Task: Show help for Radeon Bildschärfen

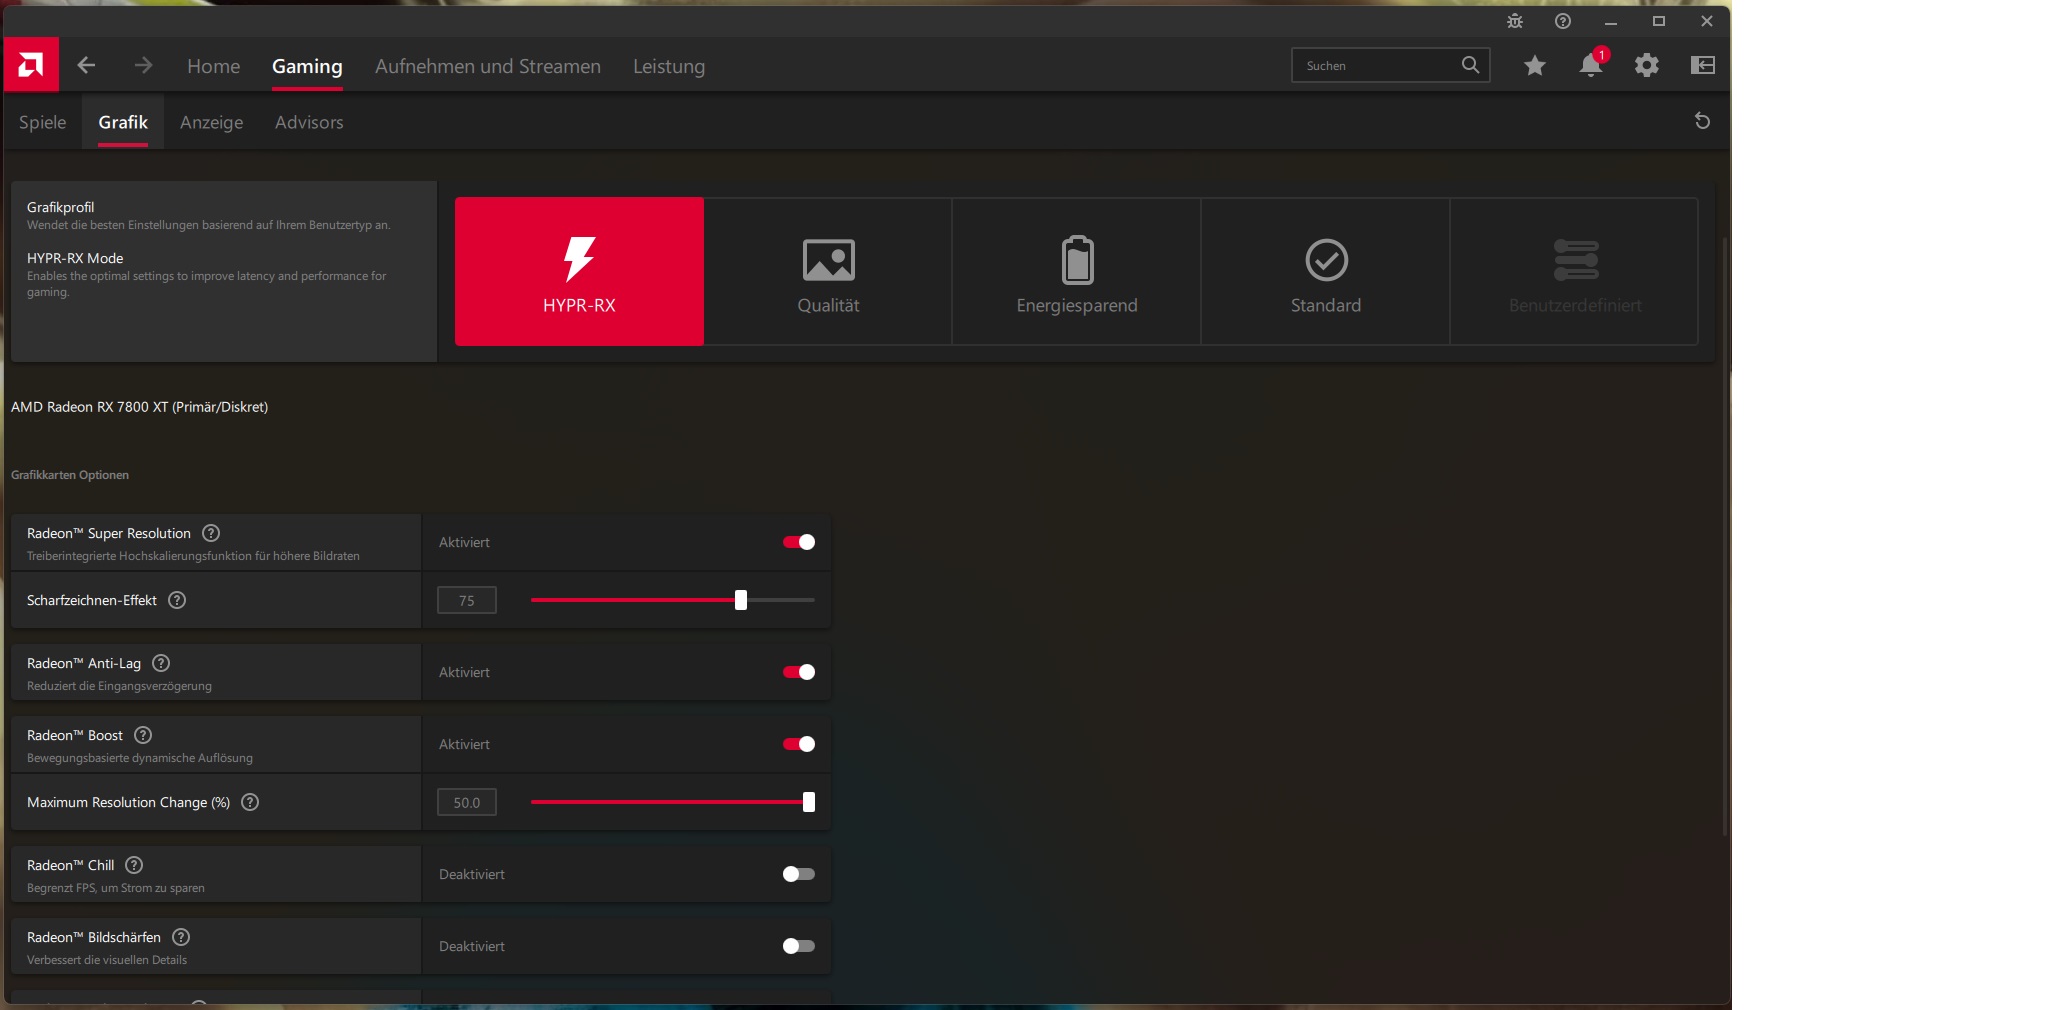Action: pyautogui.click(x=181, y=937)
